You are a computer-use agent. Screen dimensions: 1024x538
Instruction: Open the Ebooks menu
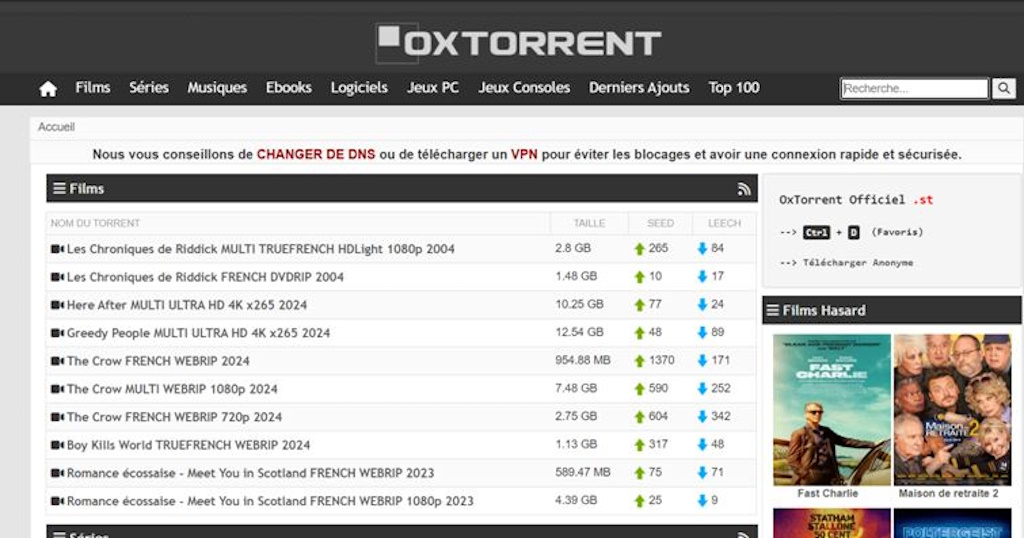[x=289, y=87]
